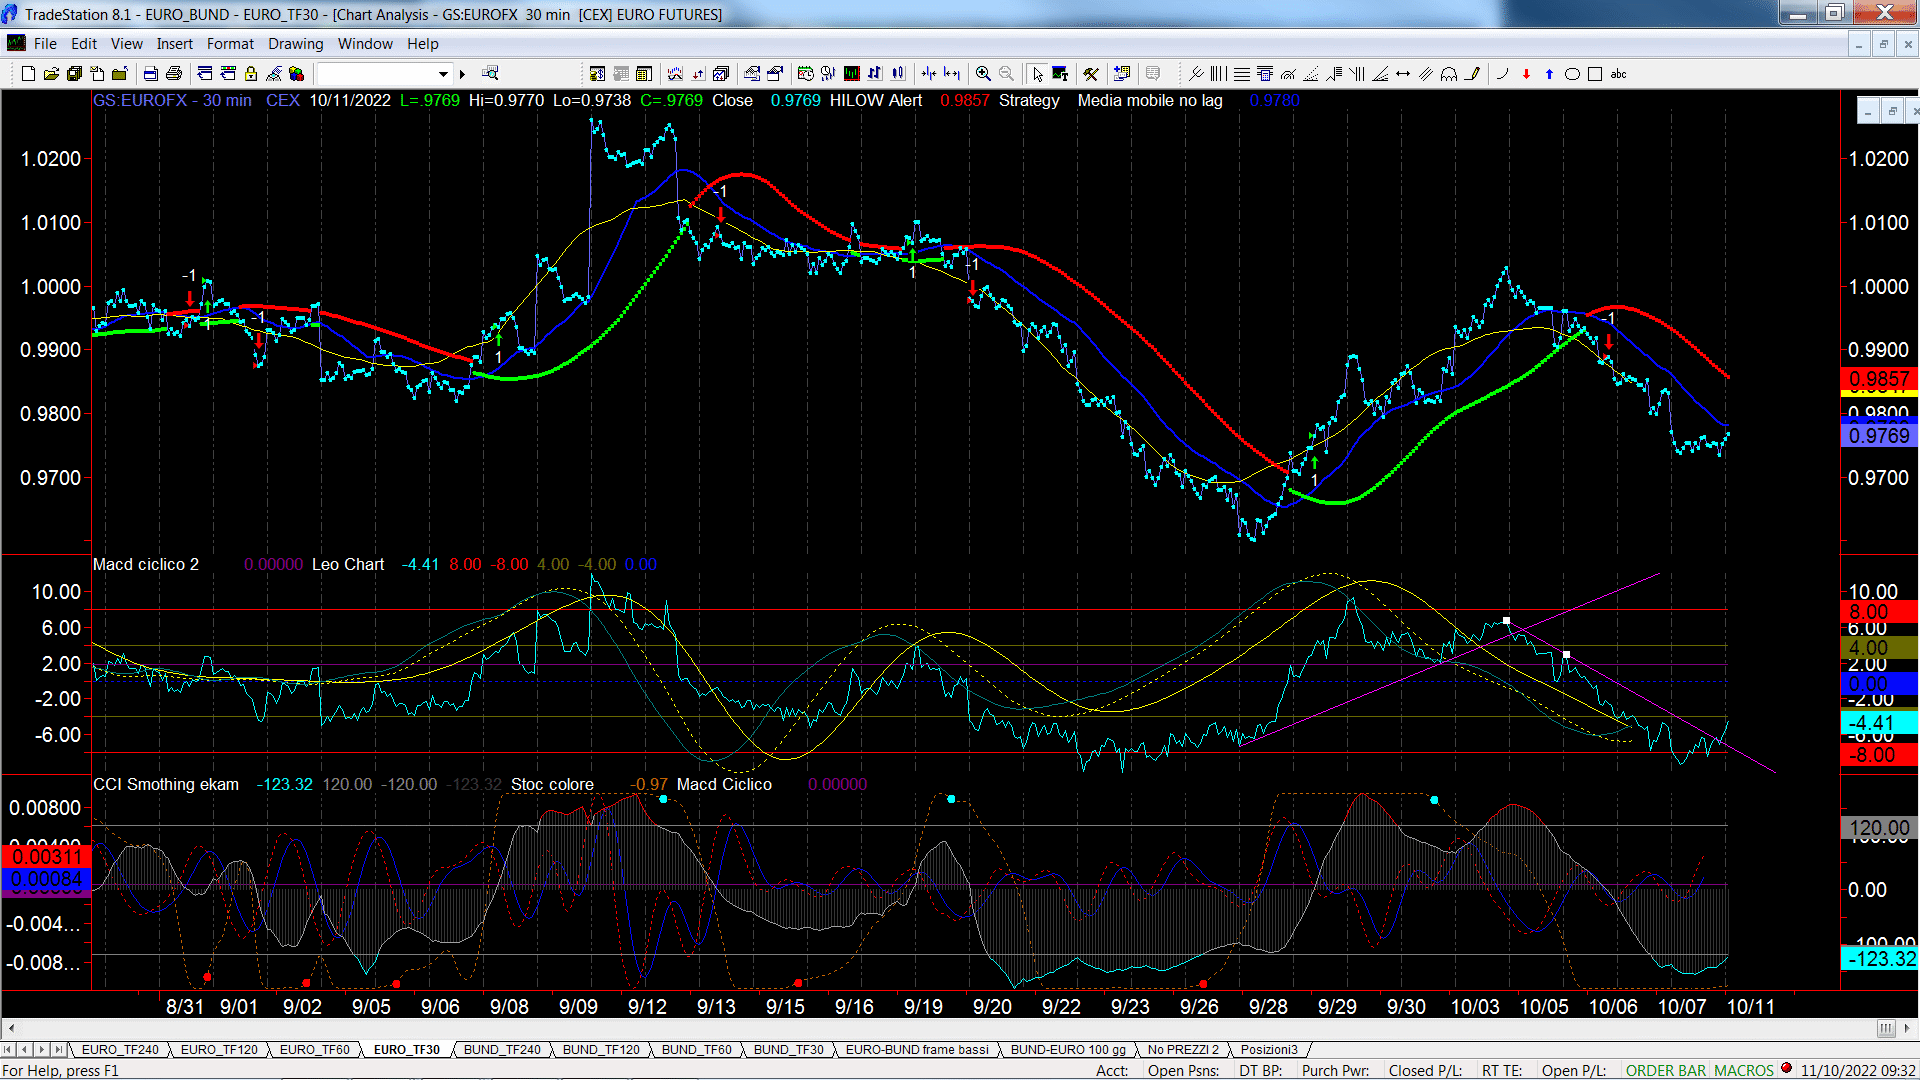Switch to the BUND_TF120 tab

[601, 1049]
